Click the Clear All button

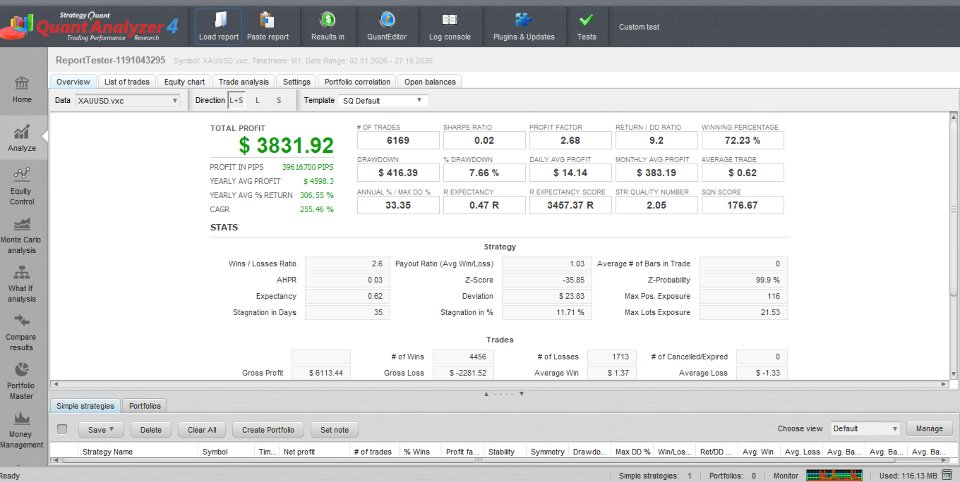point(202,430)
